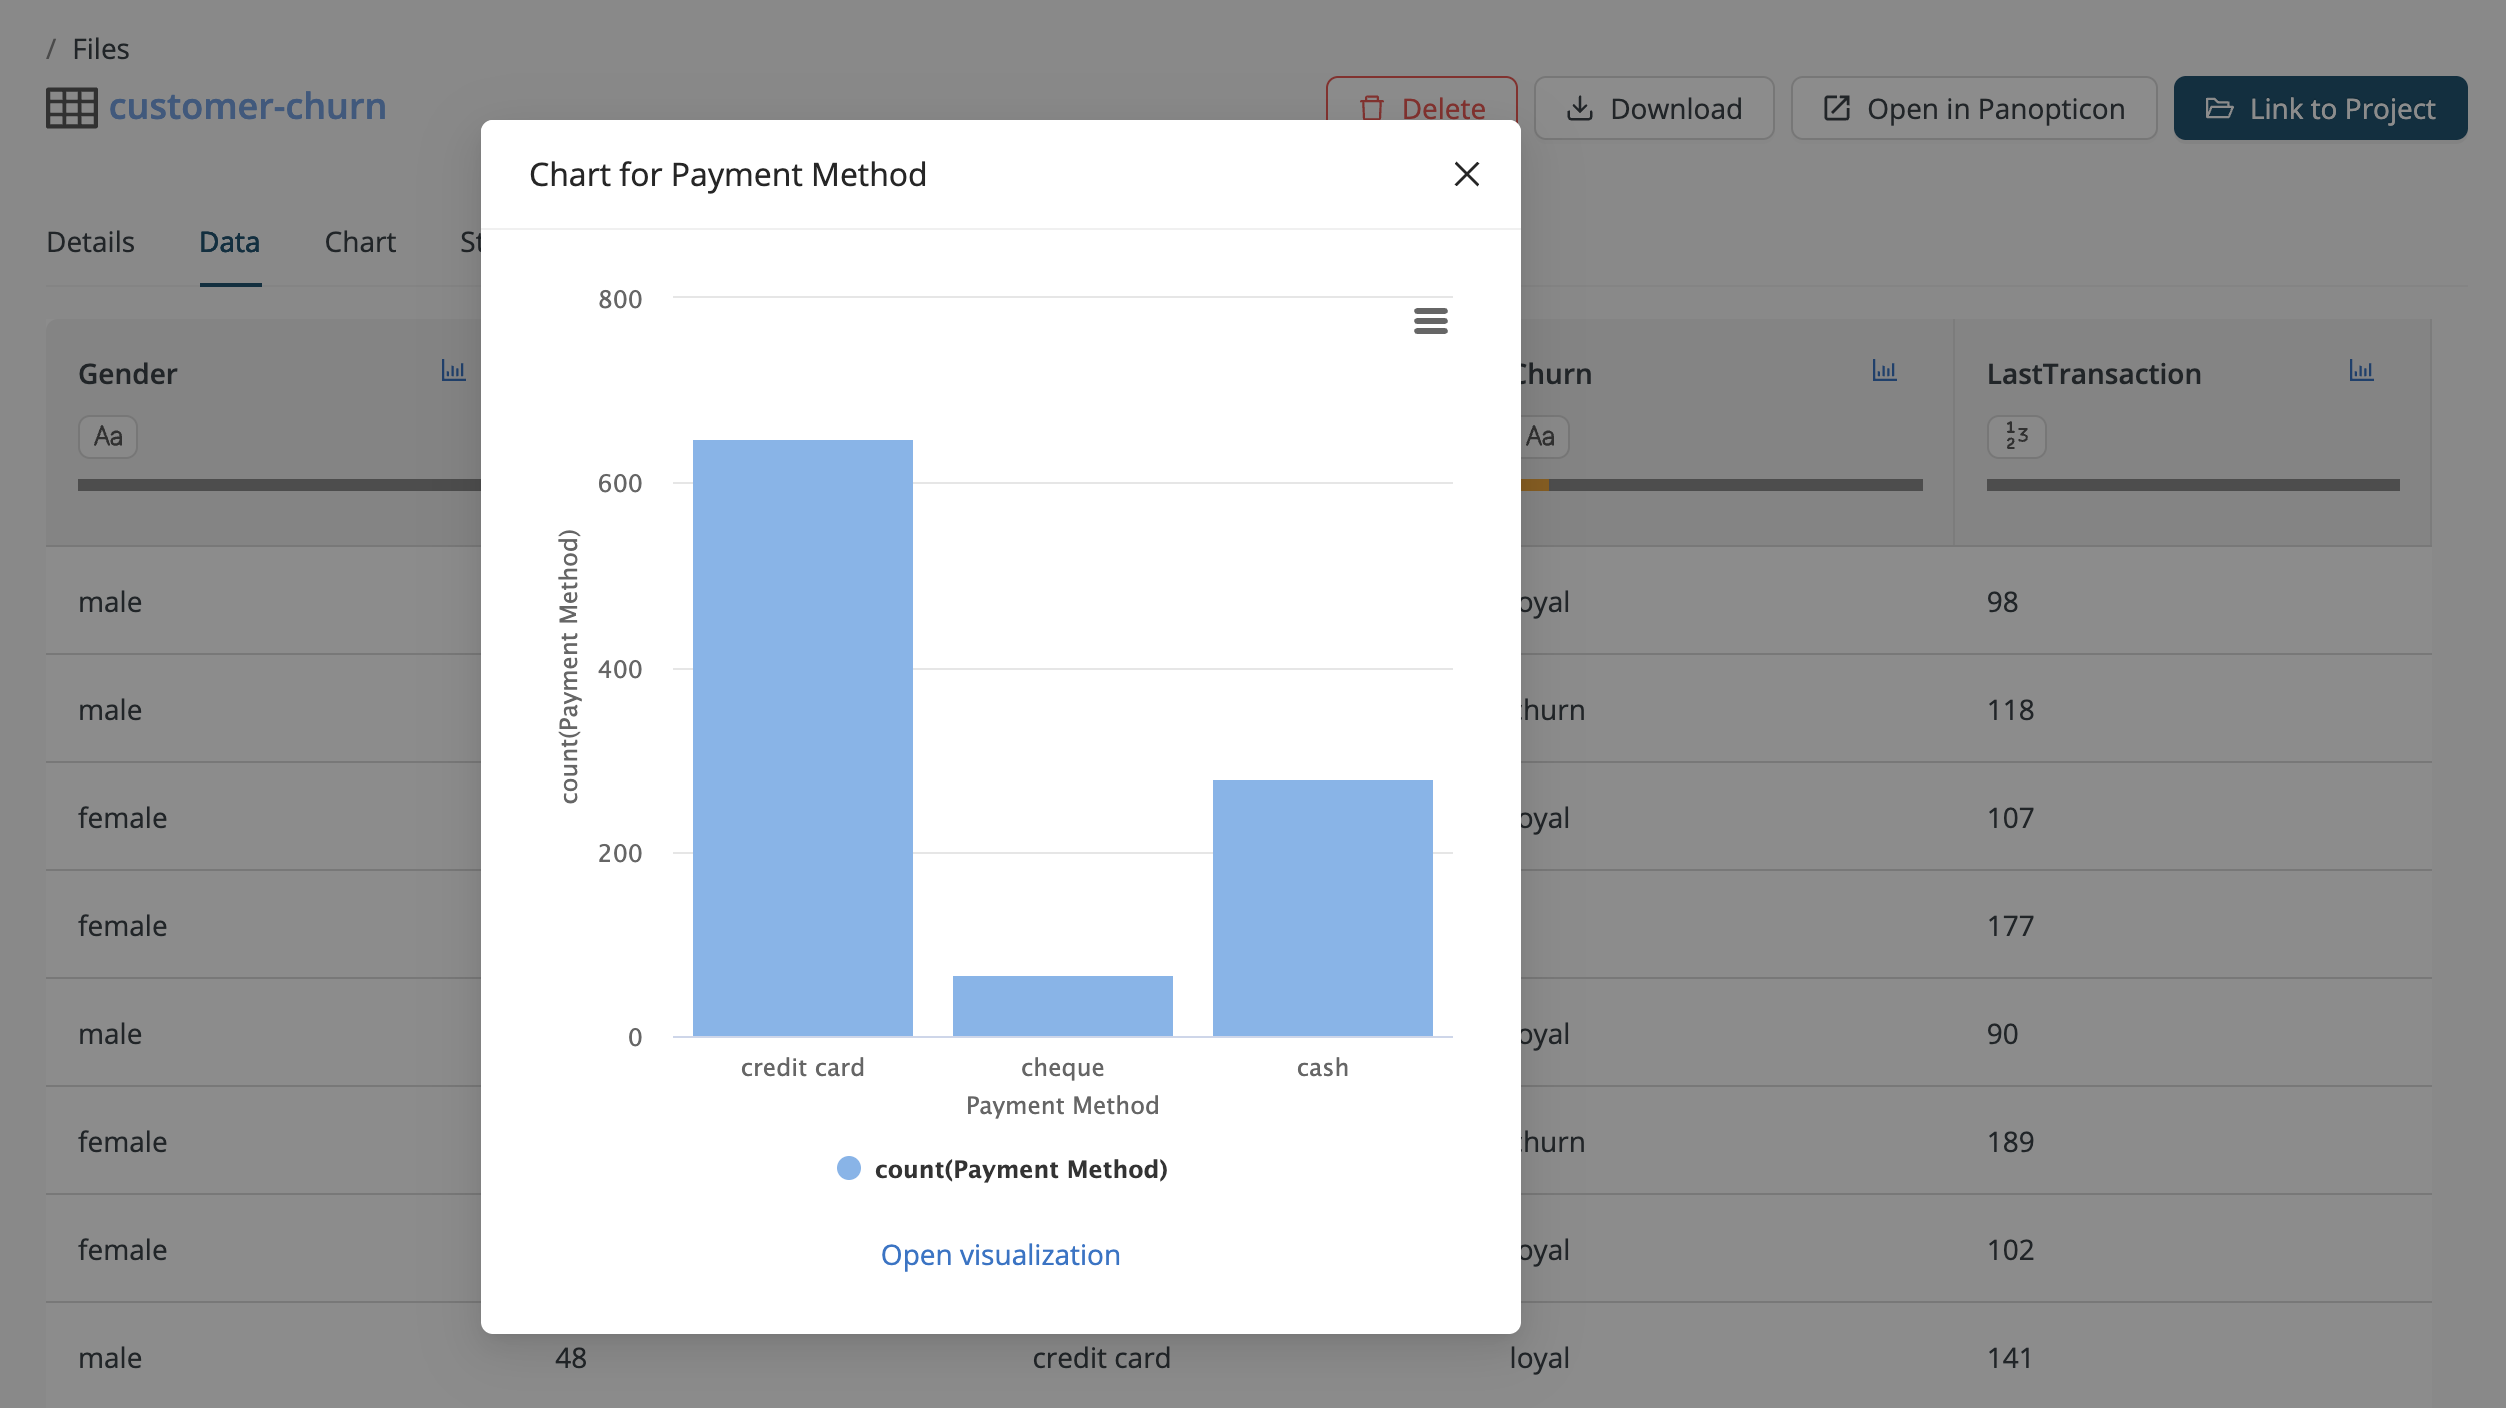Click the text type badge under Gender
Image resolution: width=2506 pixels, height=1408 pixels.
108,437
